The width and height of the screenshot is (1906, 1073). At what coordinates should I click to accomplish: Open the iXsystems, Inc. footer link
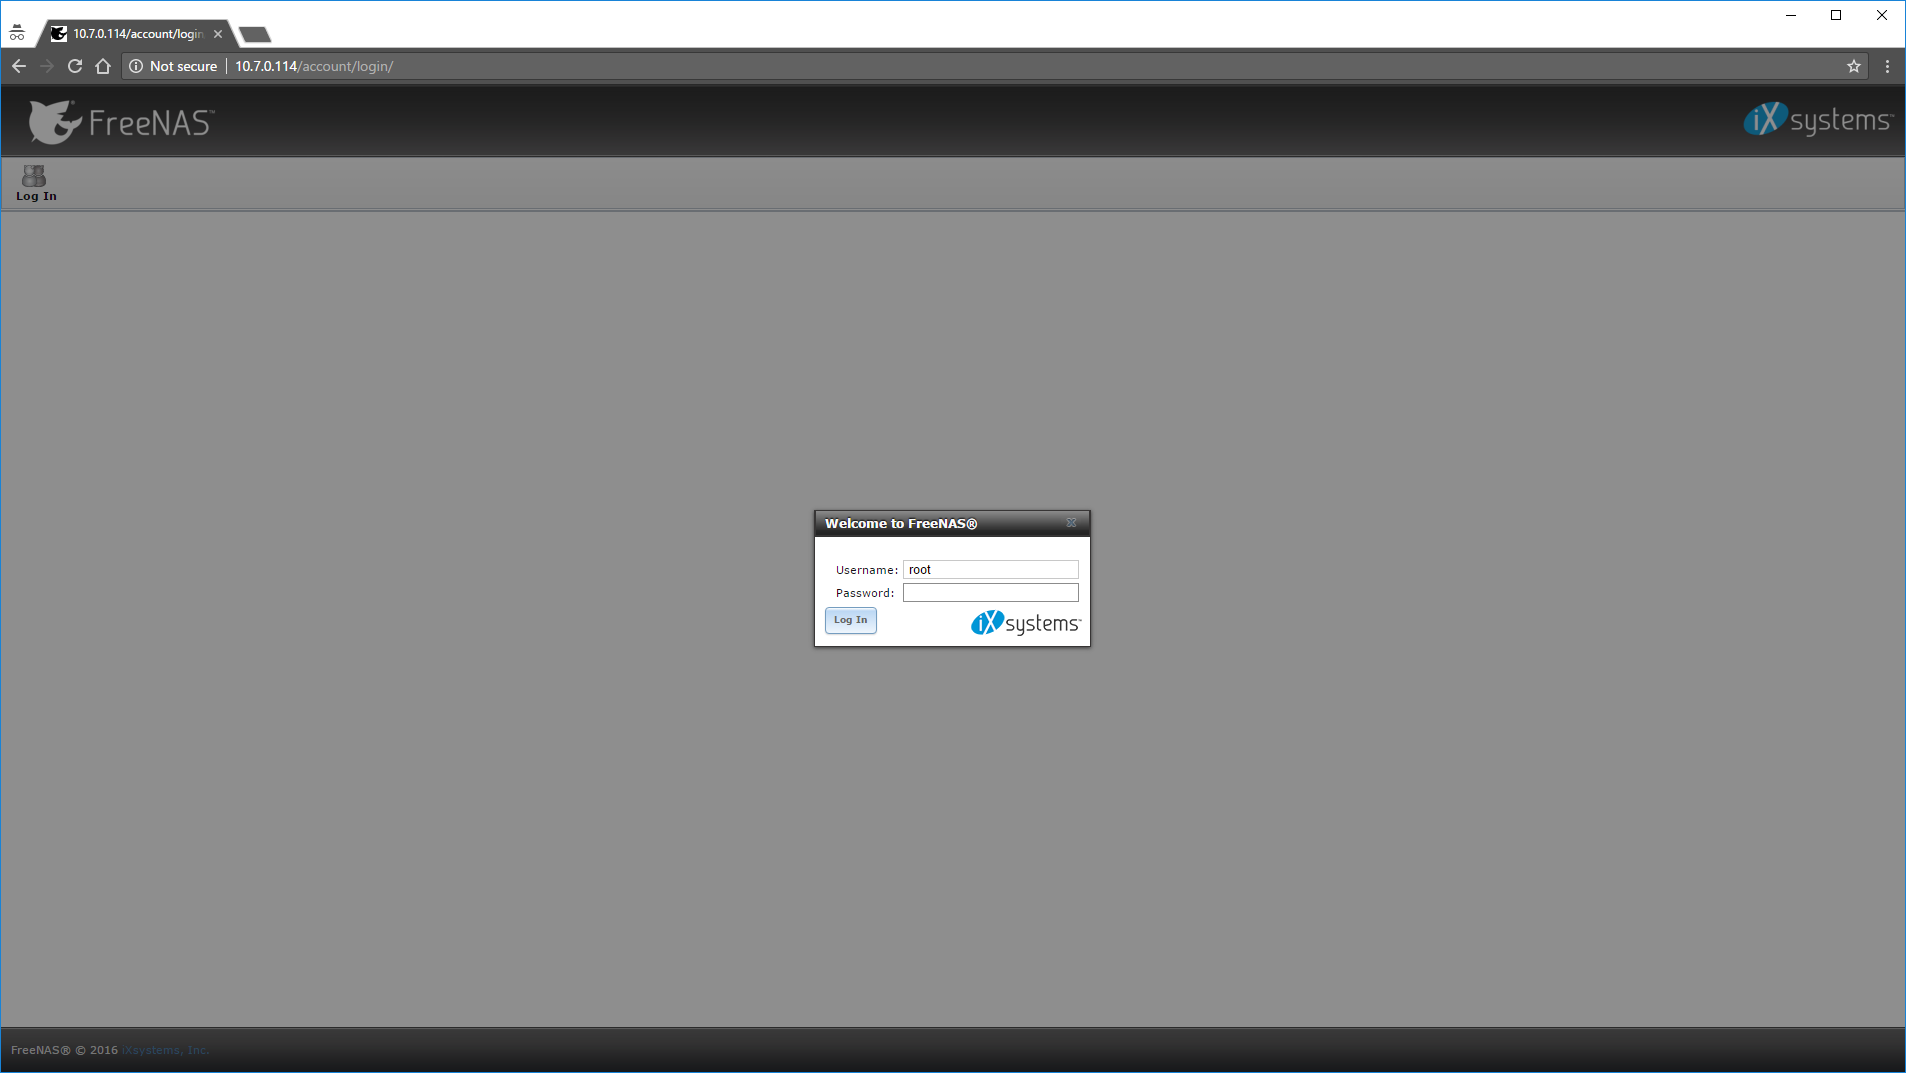coord(165,1050)
